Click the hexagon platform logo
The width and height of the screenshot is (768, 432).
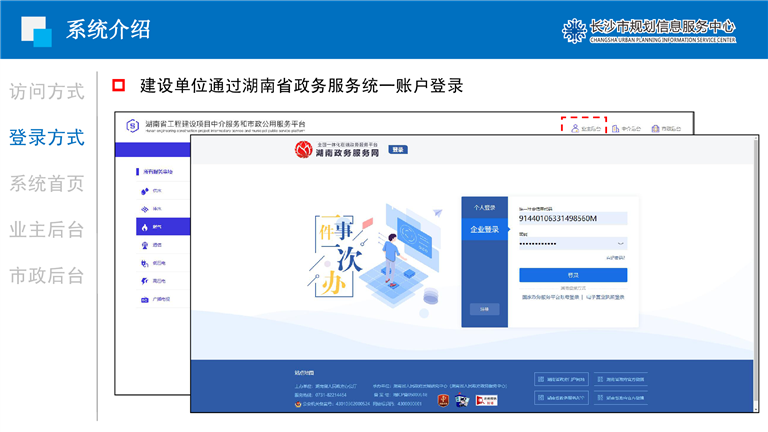pos(132,125)
